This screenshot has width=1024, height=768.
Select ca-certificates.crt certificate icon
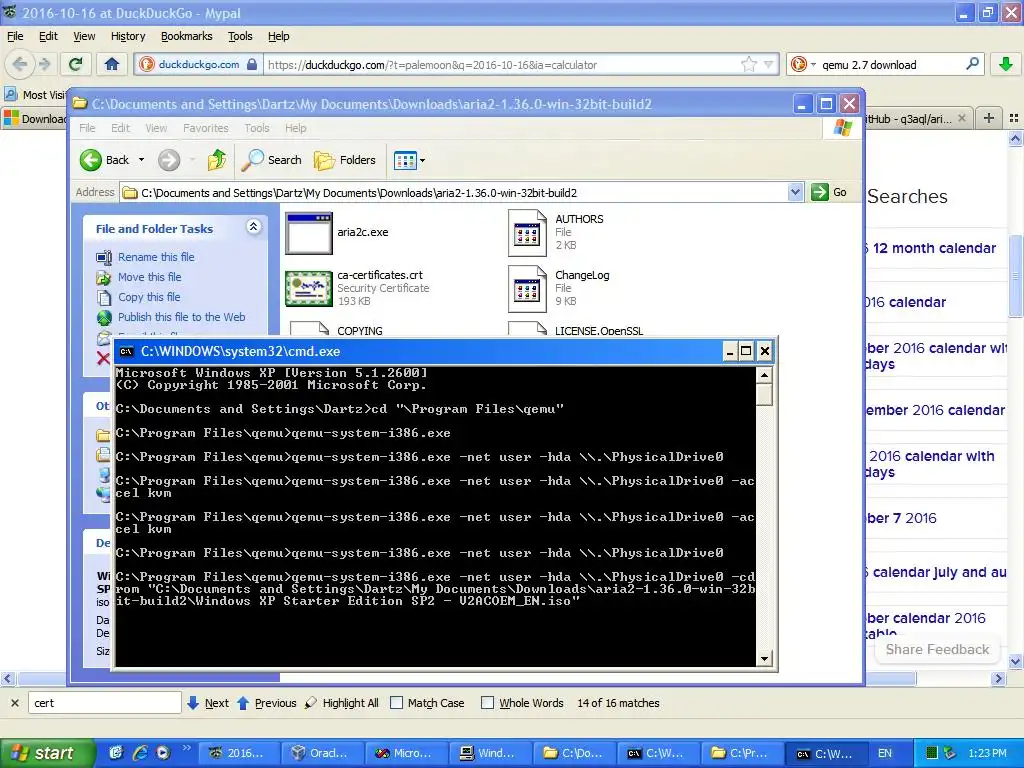coord(309,288)
